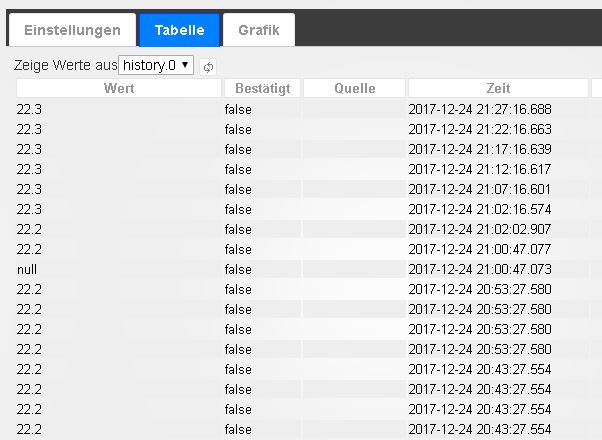
Task: Click the refresh icon beside history dropdown
Action: [x=209, y=67]
